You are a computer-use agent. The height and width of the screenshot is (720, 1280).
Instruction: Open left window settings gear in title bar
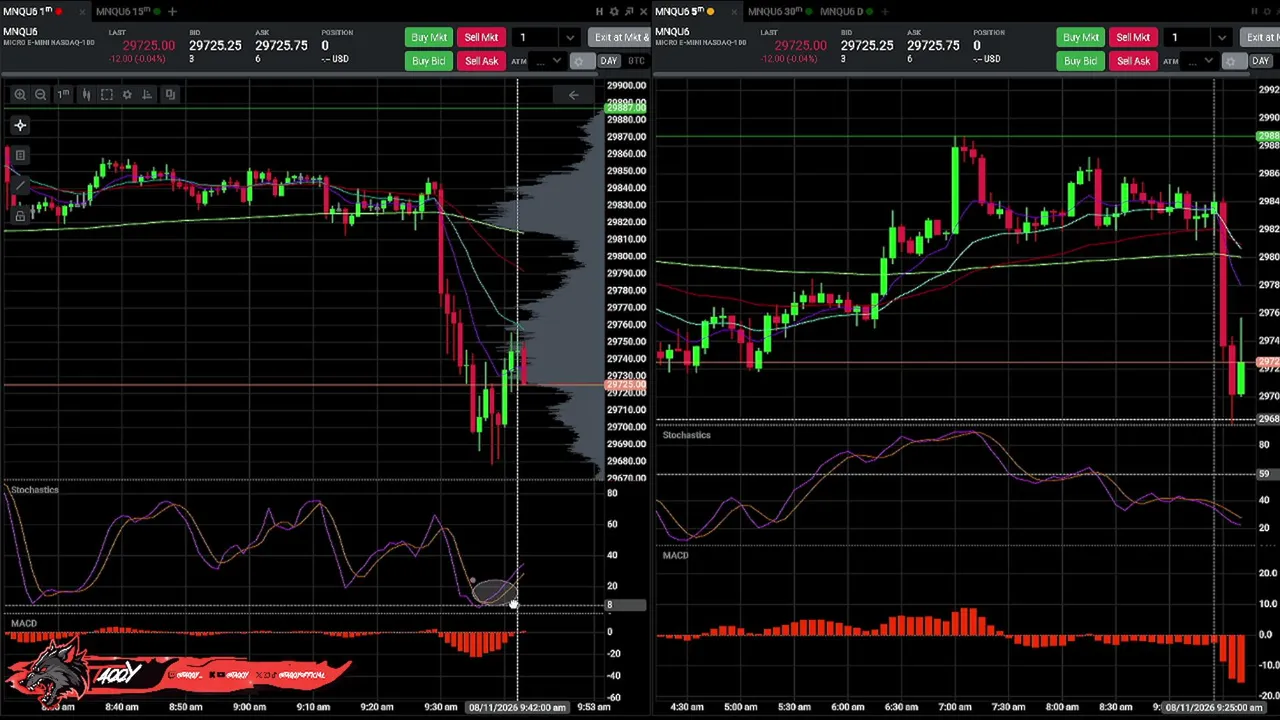614,11
